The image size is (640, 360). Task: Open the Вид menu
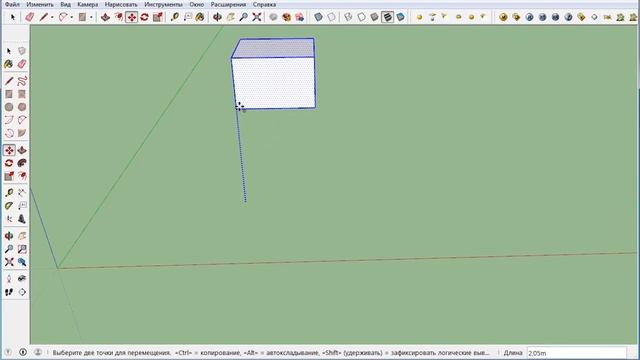tap(65, 4)
